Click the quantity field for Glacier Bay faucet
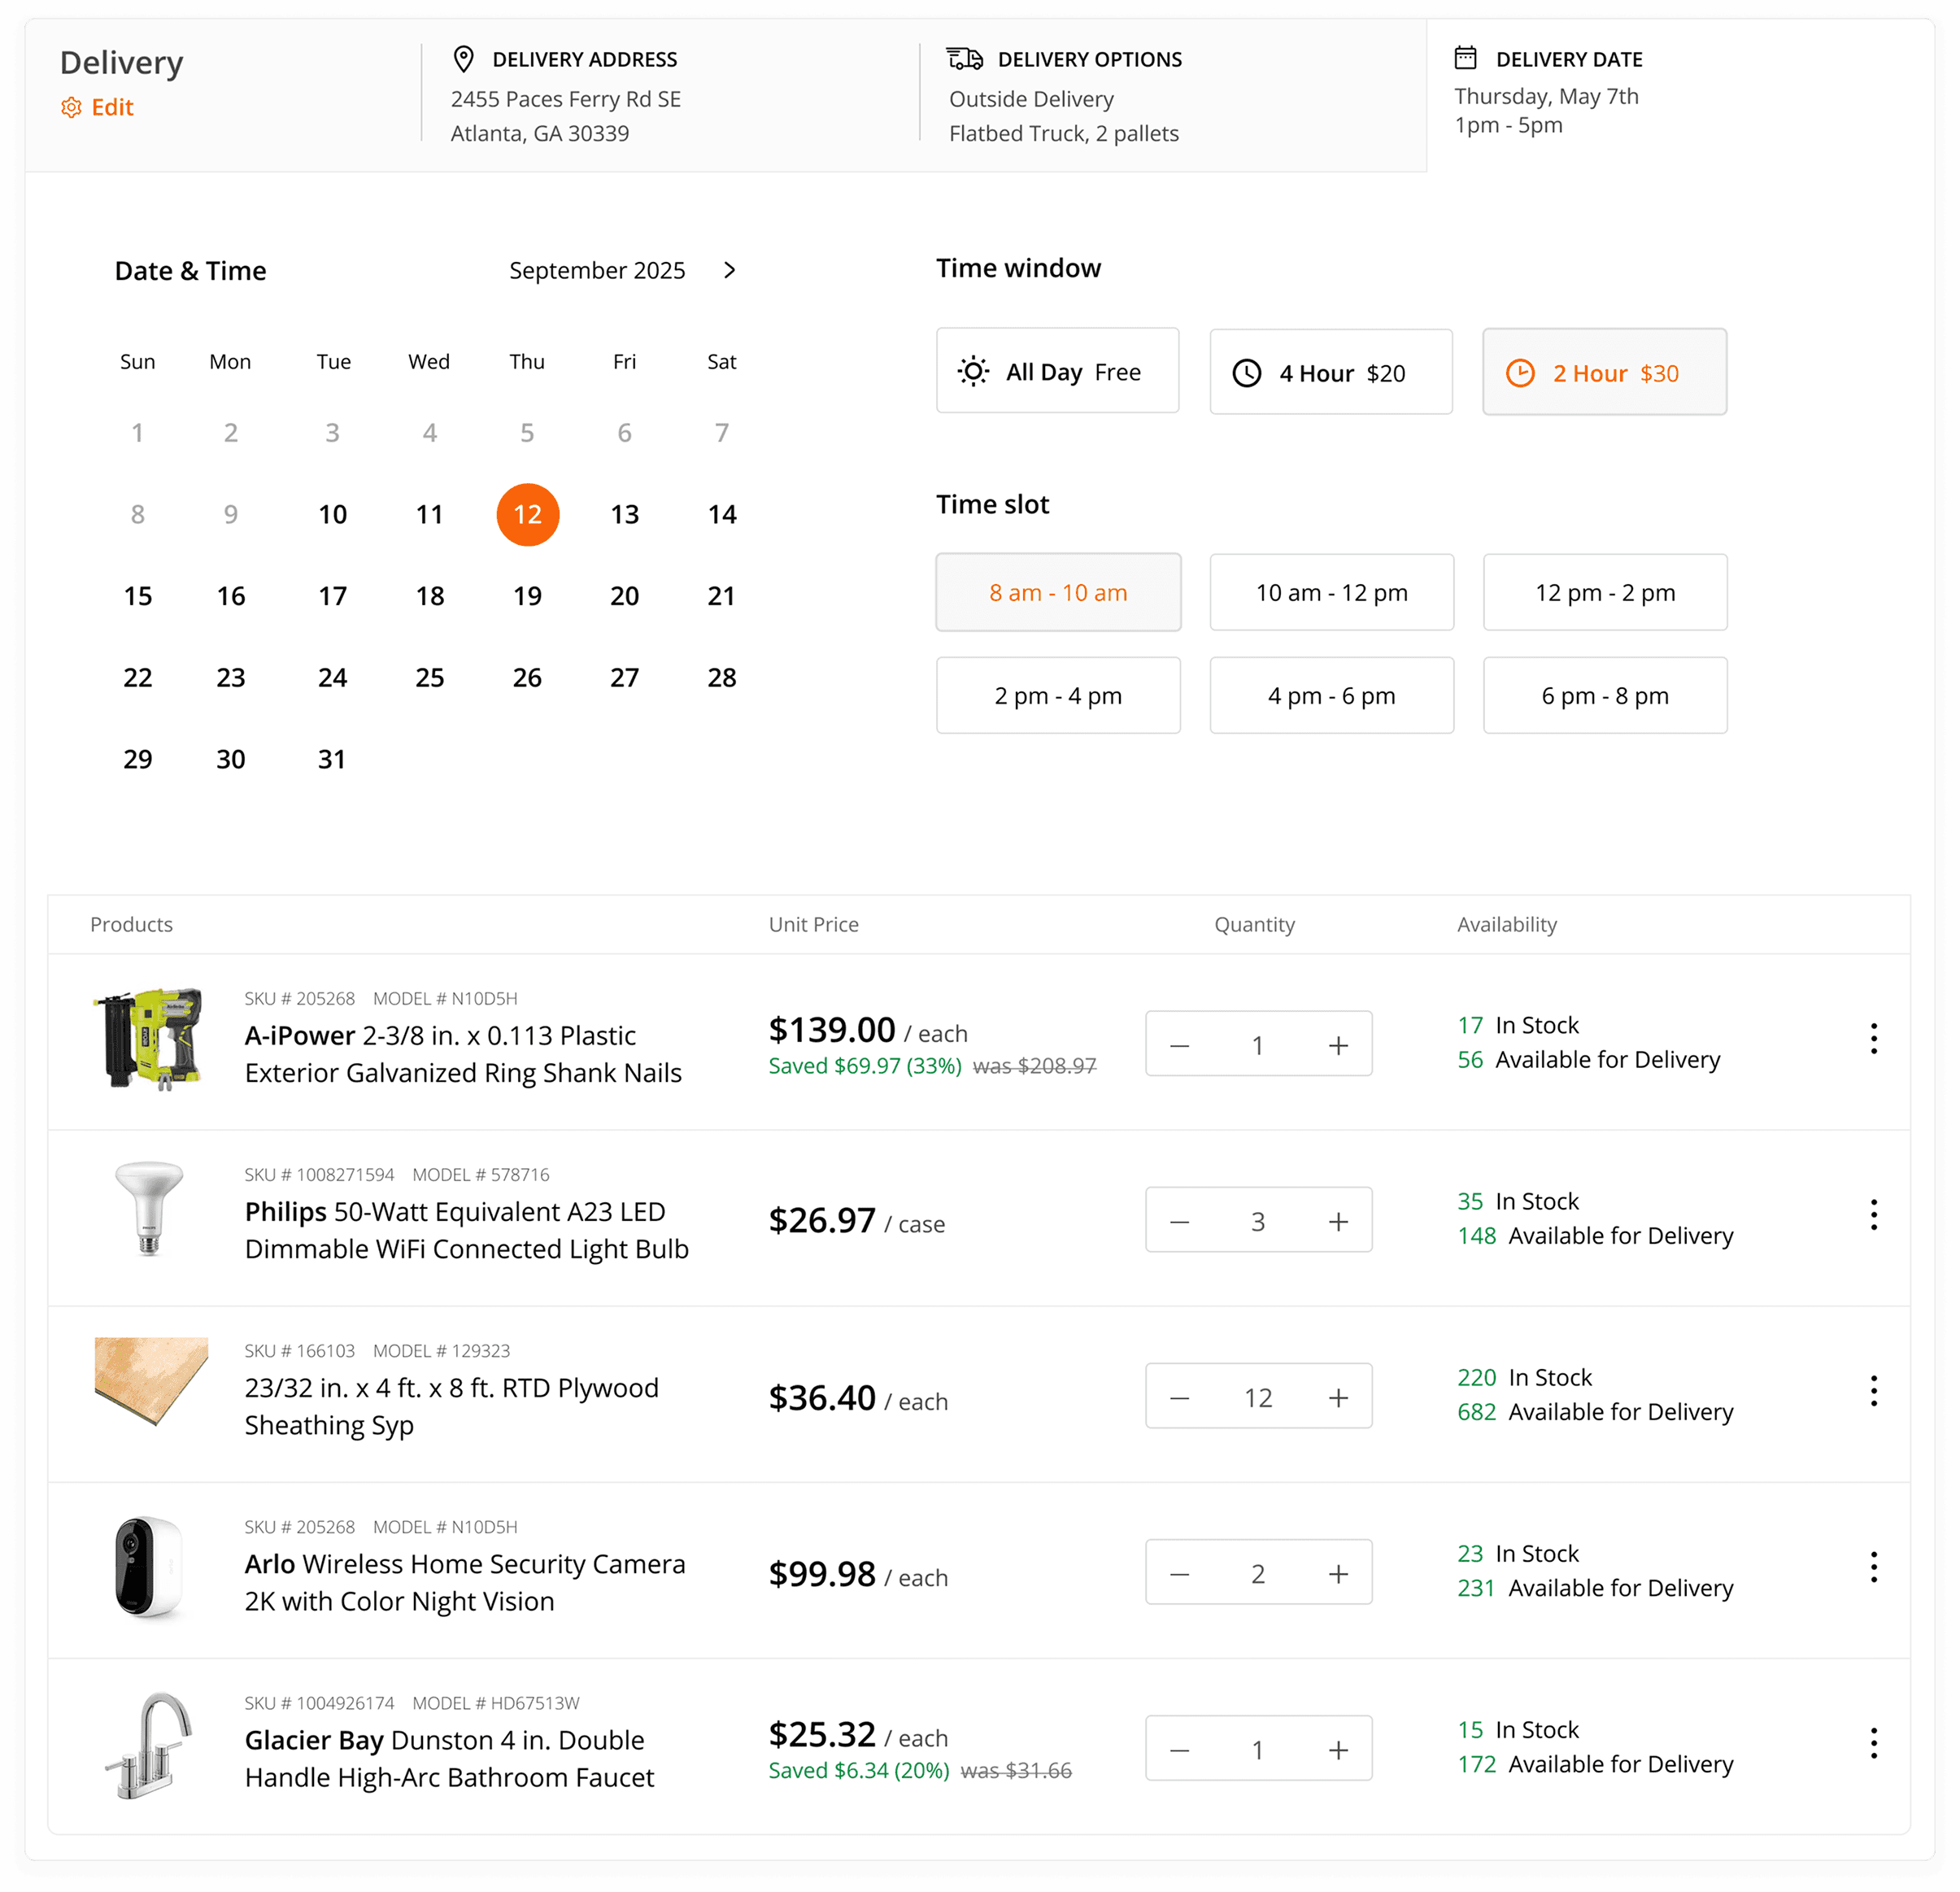This screenshot has width=1960, height=1892. pyautogui.click(x=1257, y=1750)
